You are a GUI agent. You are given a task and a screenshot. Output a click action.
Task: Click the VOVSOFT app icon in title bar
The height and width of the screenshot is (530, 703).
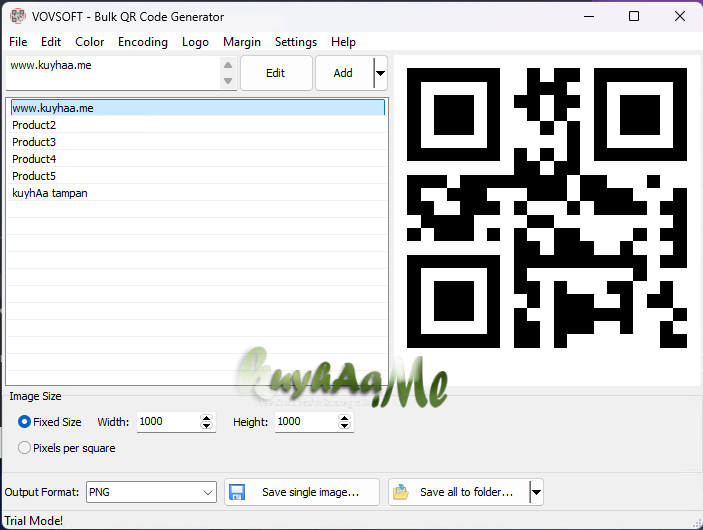18,16
